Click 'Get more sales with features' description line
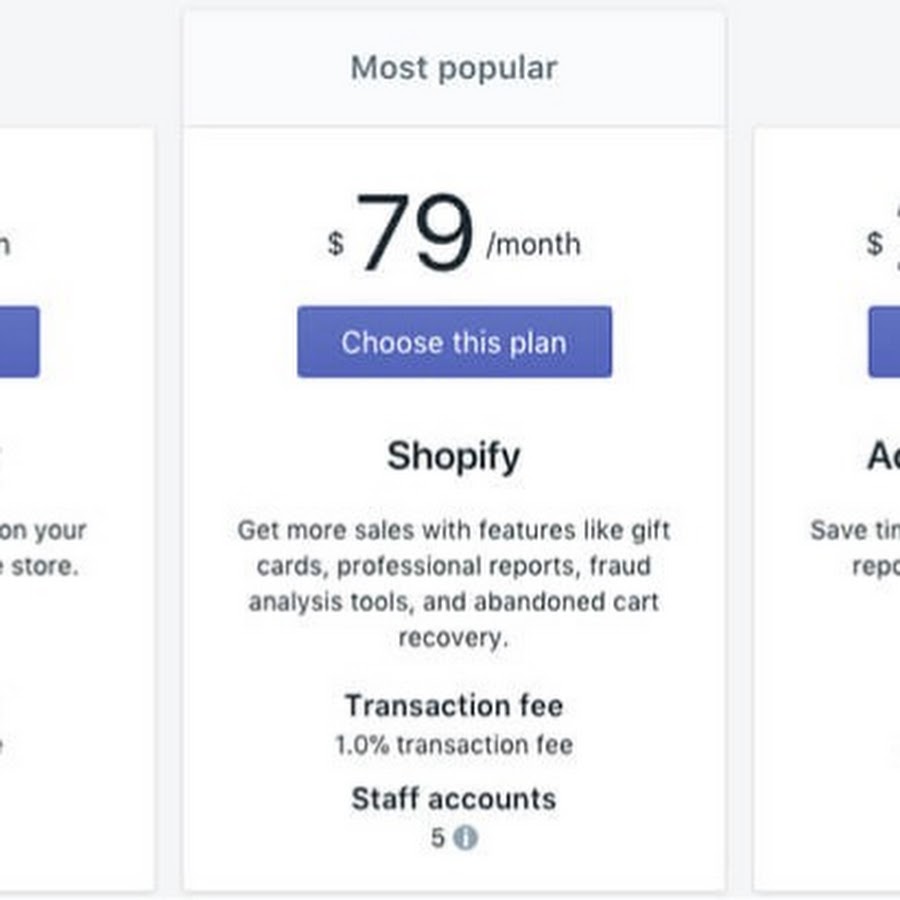900x900 pixels. click(454, 529)
